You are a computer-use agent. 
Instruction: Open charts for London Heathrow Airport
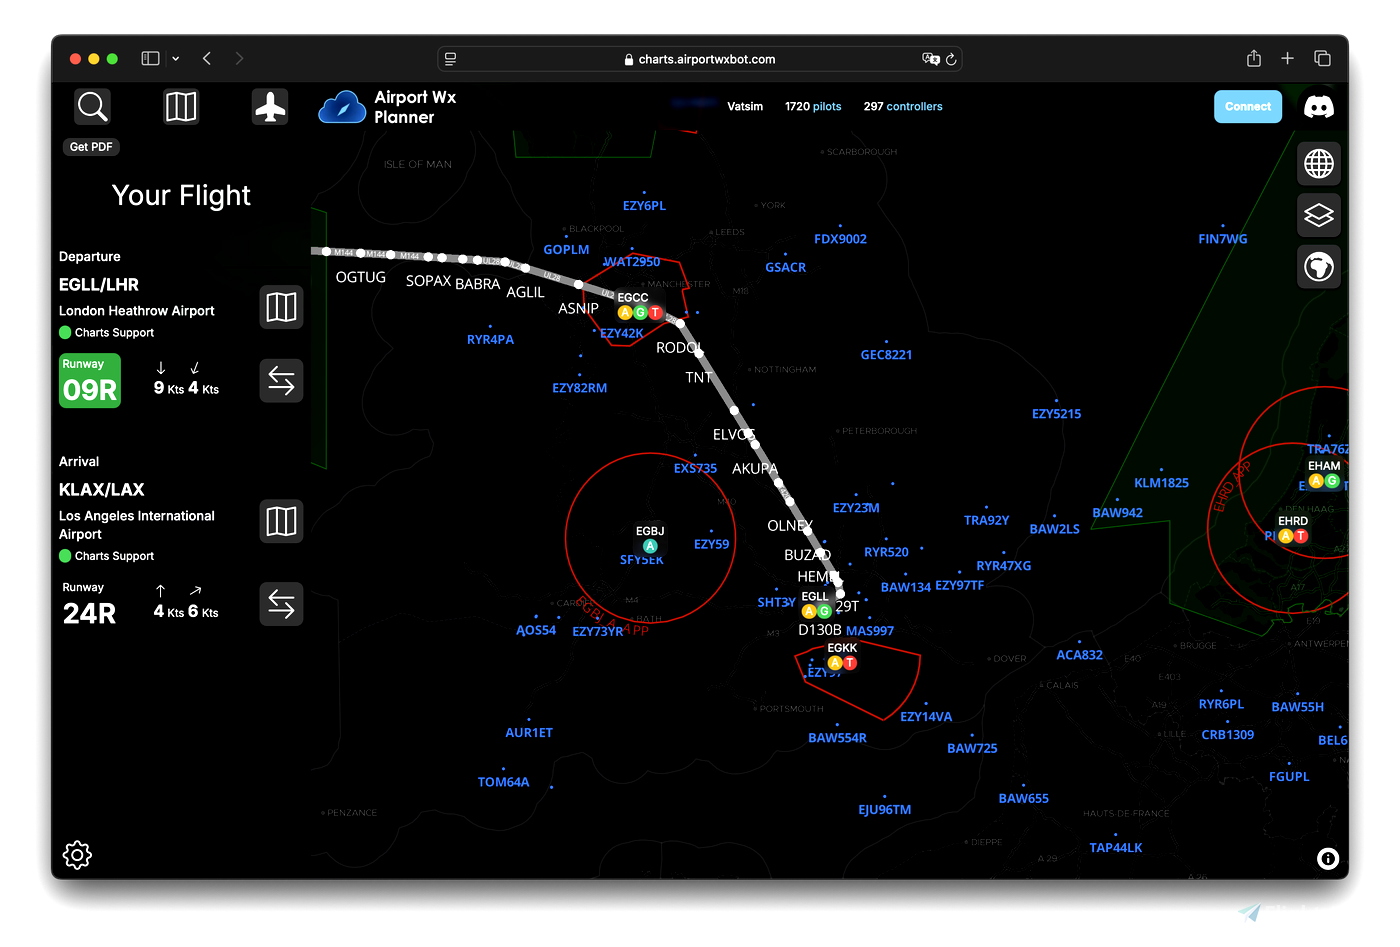pyautogui.click(x=281, y=307)
